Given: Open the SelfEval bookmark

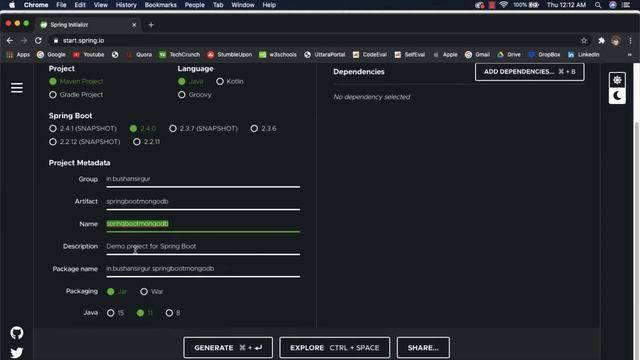Looking at the screenshot, I should click(x=410, y=55).
